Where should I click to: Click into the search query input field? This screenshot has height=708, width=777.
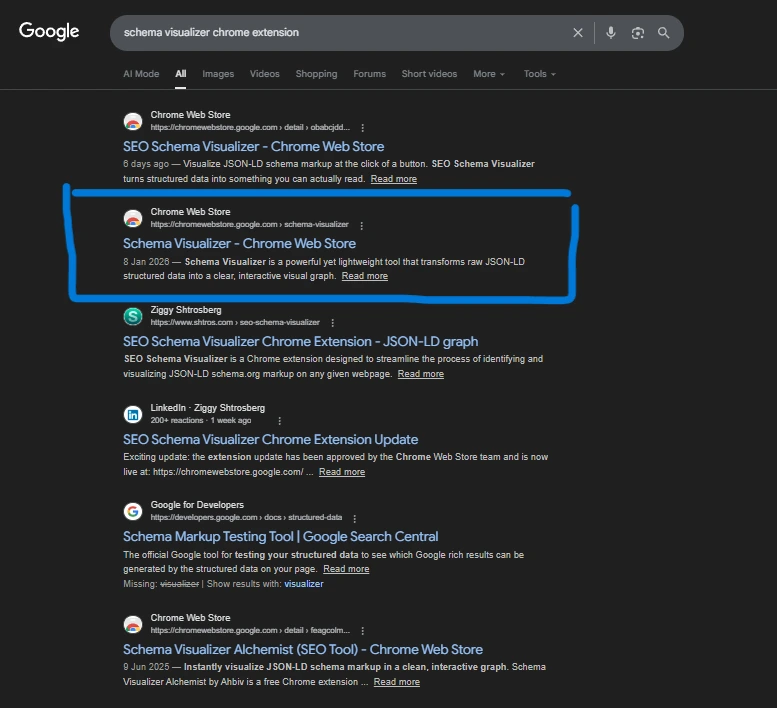click(340, 33)
